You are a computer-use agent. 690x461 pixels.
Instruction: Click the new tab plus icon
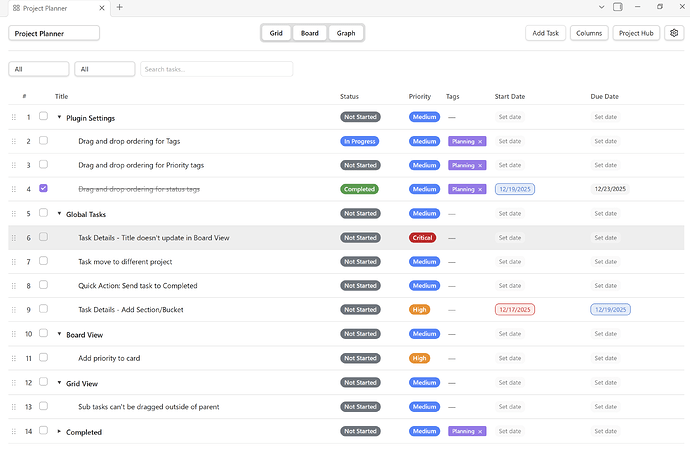(x=120, y=7)
